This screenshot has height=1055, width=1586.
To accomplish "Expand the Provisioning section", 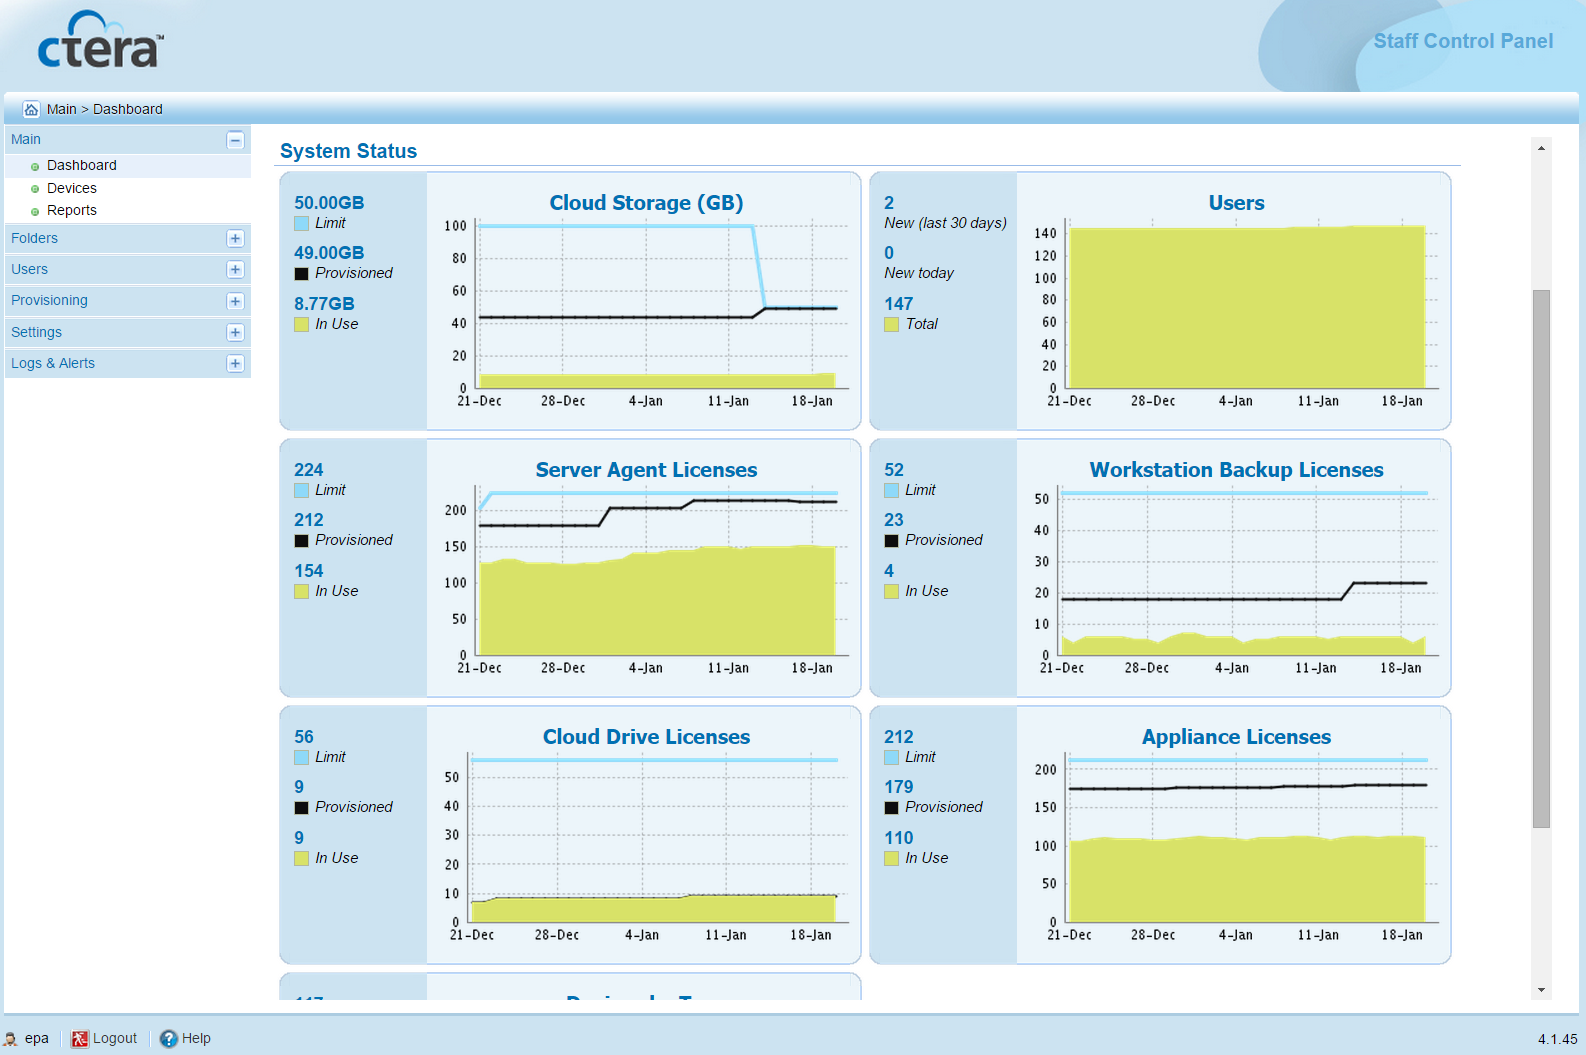I will coord(235,301).
